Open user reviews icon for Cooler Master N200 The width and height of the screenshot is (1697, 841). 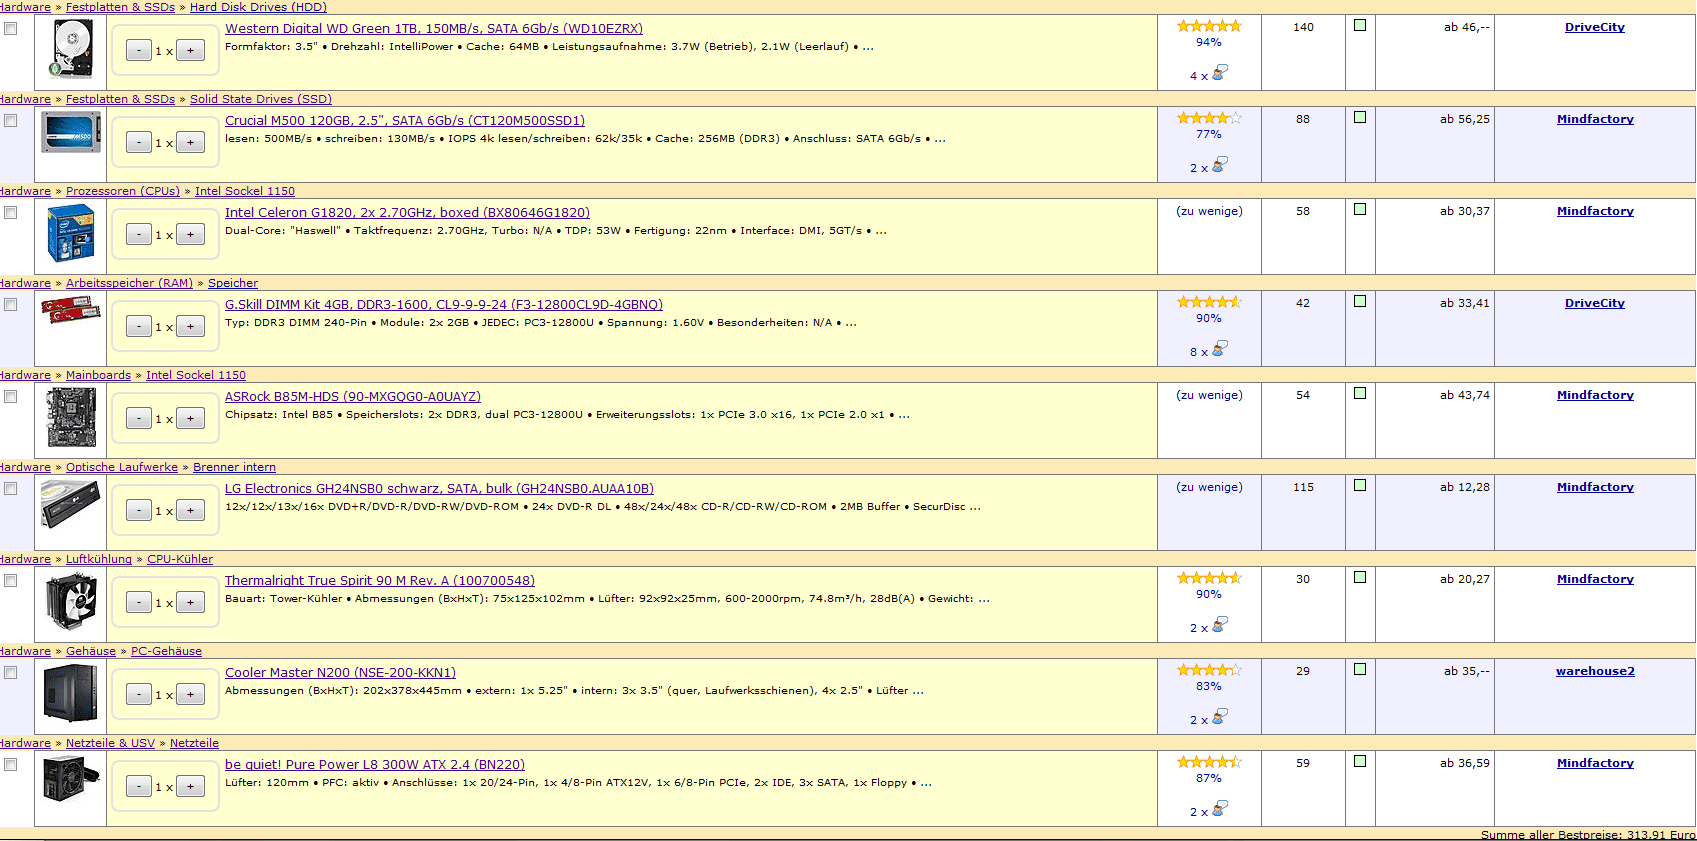tap(1220, 717)
